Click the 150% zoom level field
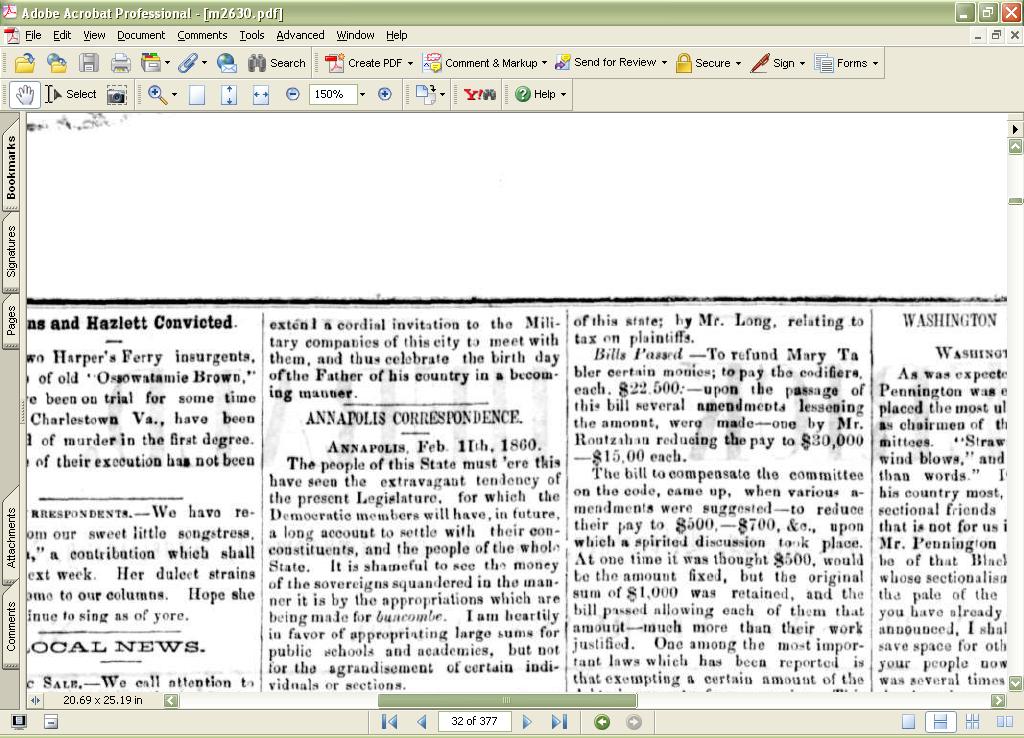The height and width of the screenshot is (738, 1024). [x=333, y=95]
